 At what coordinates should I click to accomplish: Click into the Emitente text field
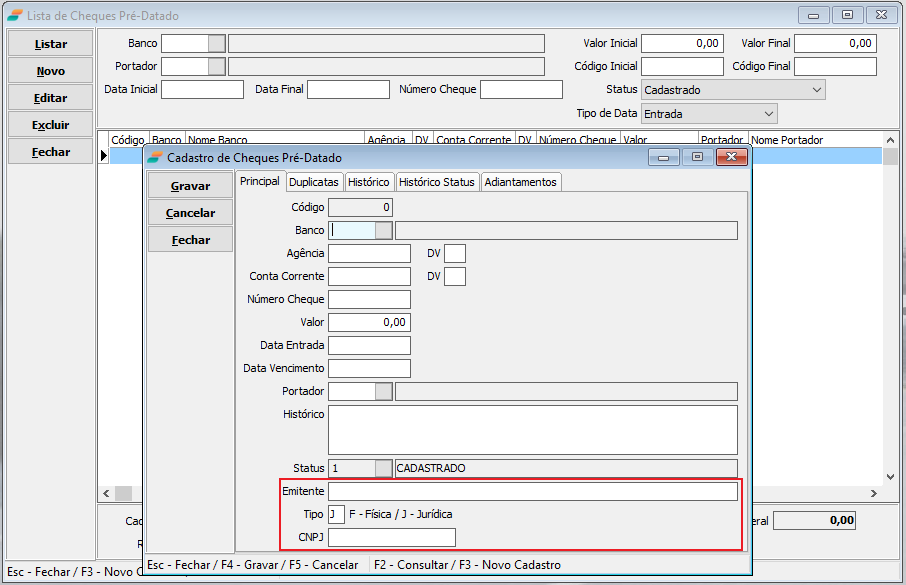tap(532, 491)
